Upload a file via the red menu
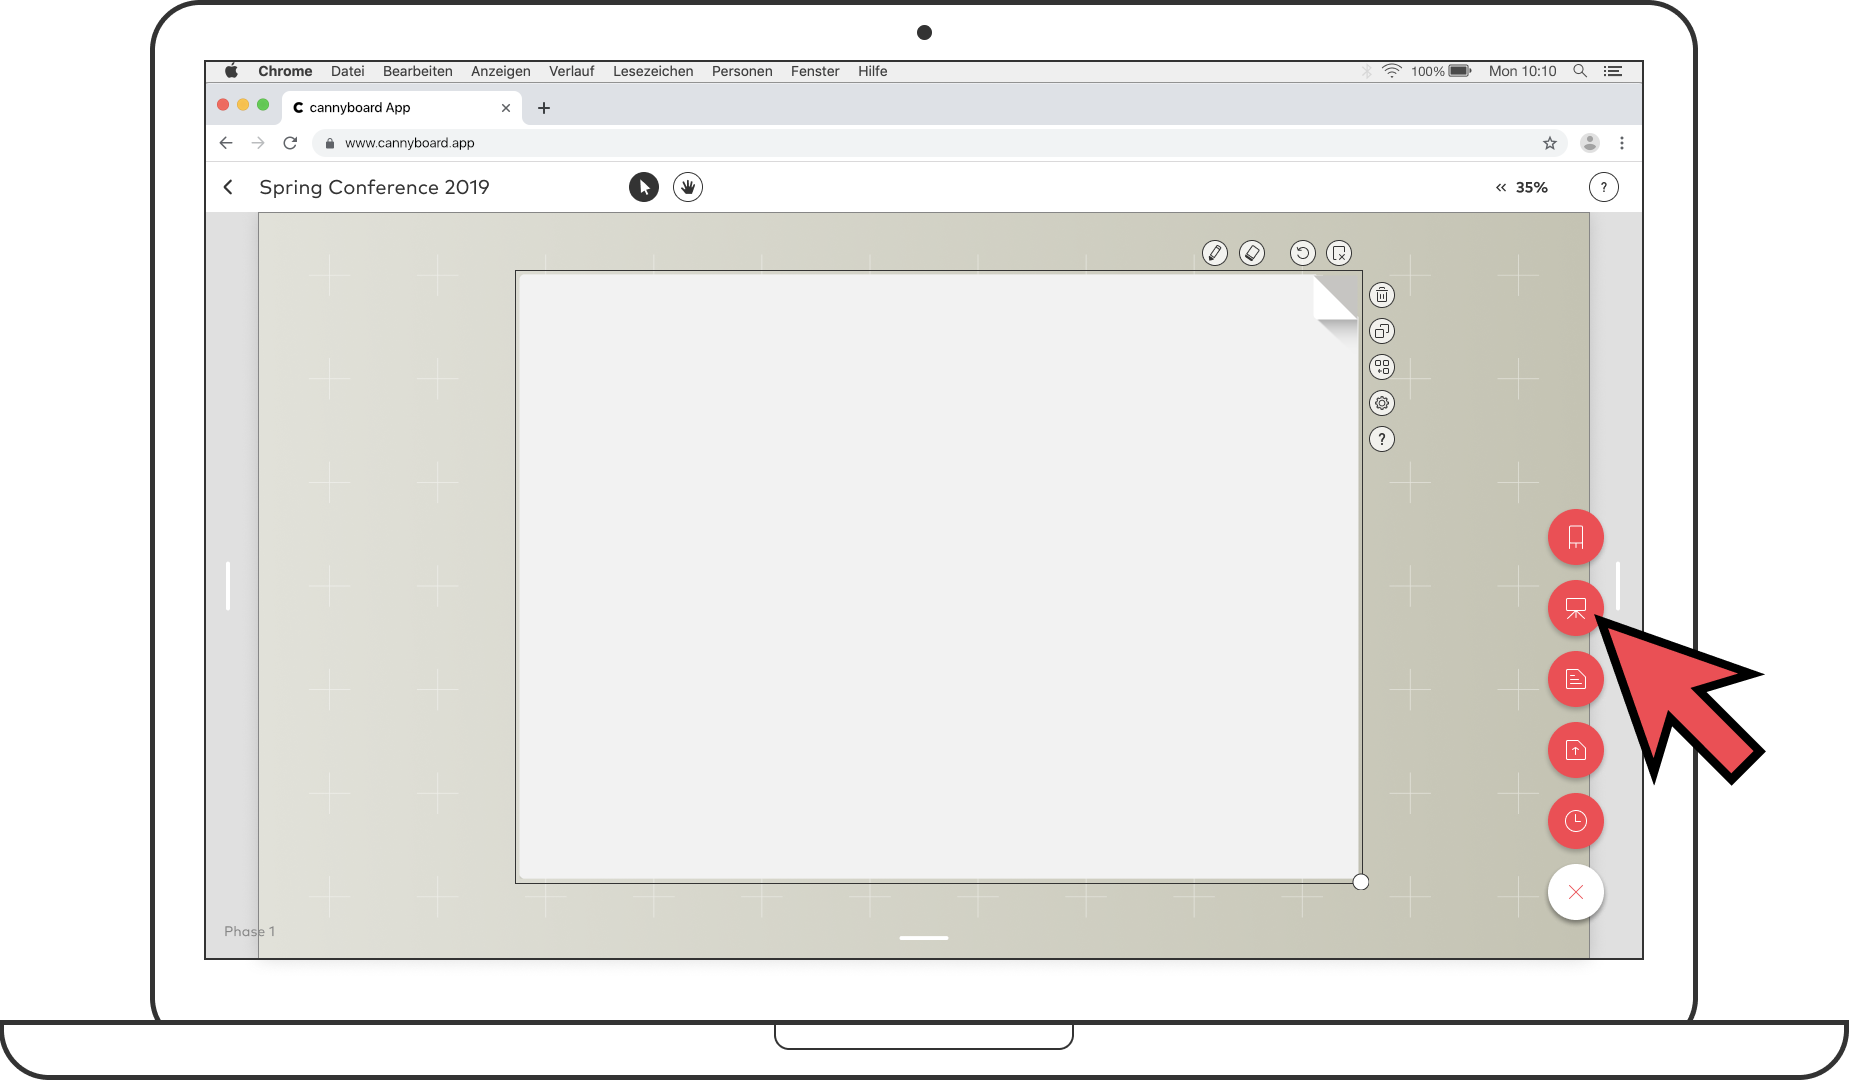The width and height of the screenshot is (1850, 1080). [x=1576, y=750]
